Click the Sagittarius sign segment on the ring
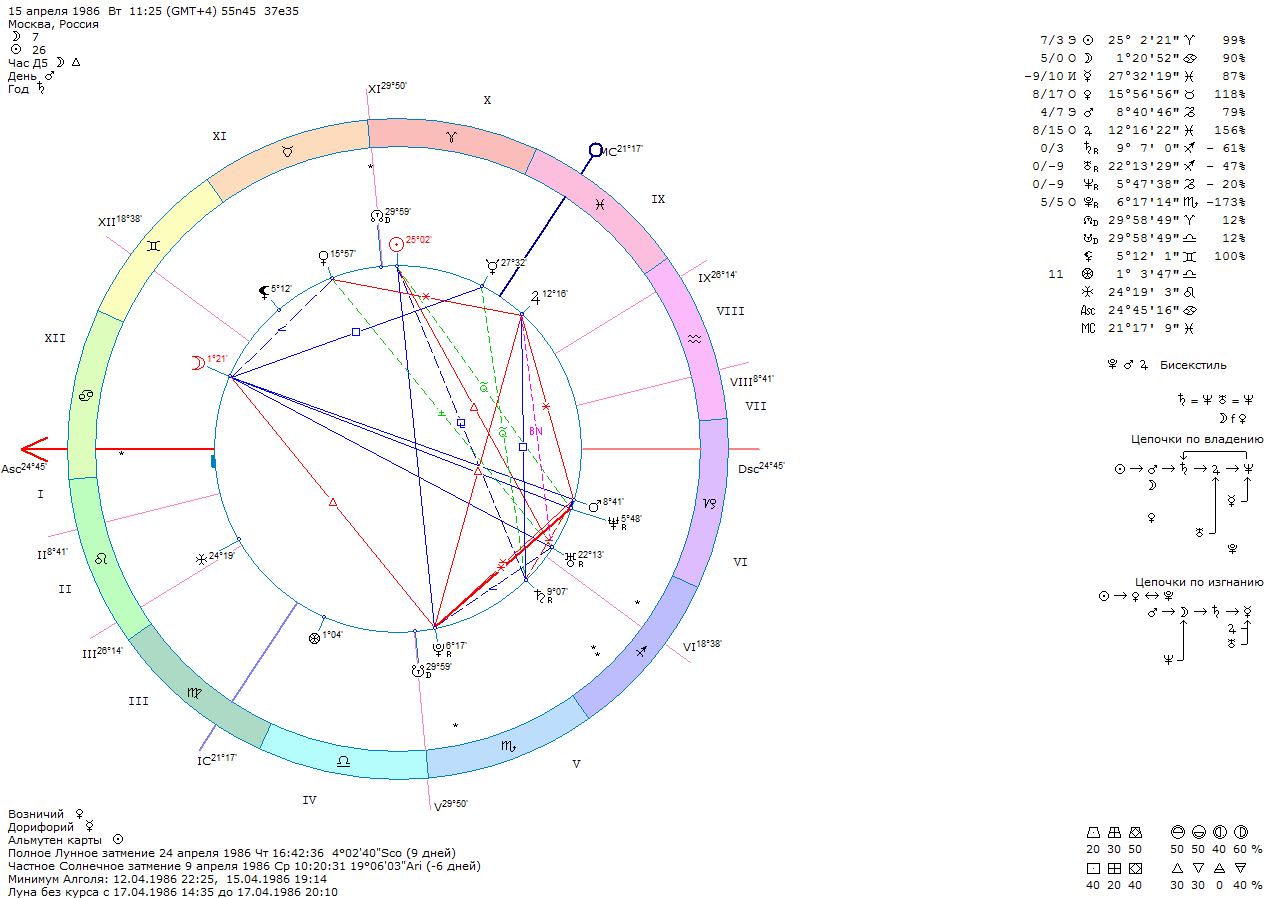 (643, 651)
